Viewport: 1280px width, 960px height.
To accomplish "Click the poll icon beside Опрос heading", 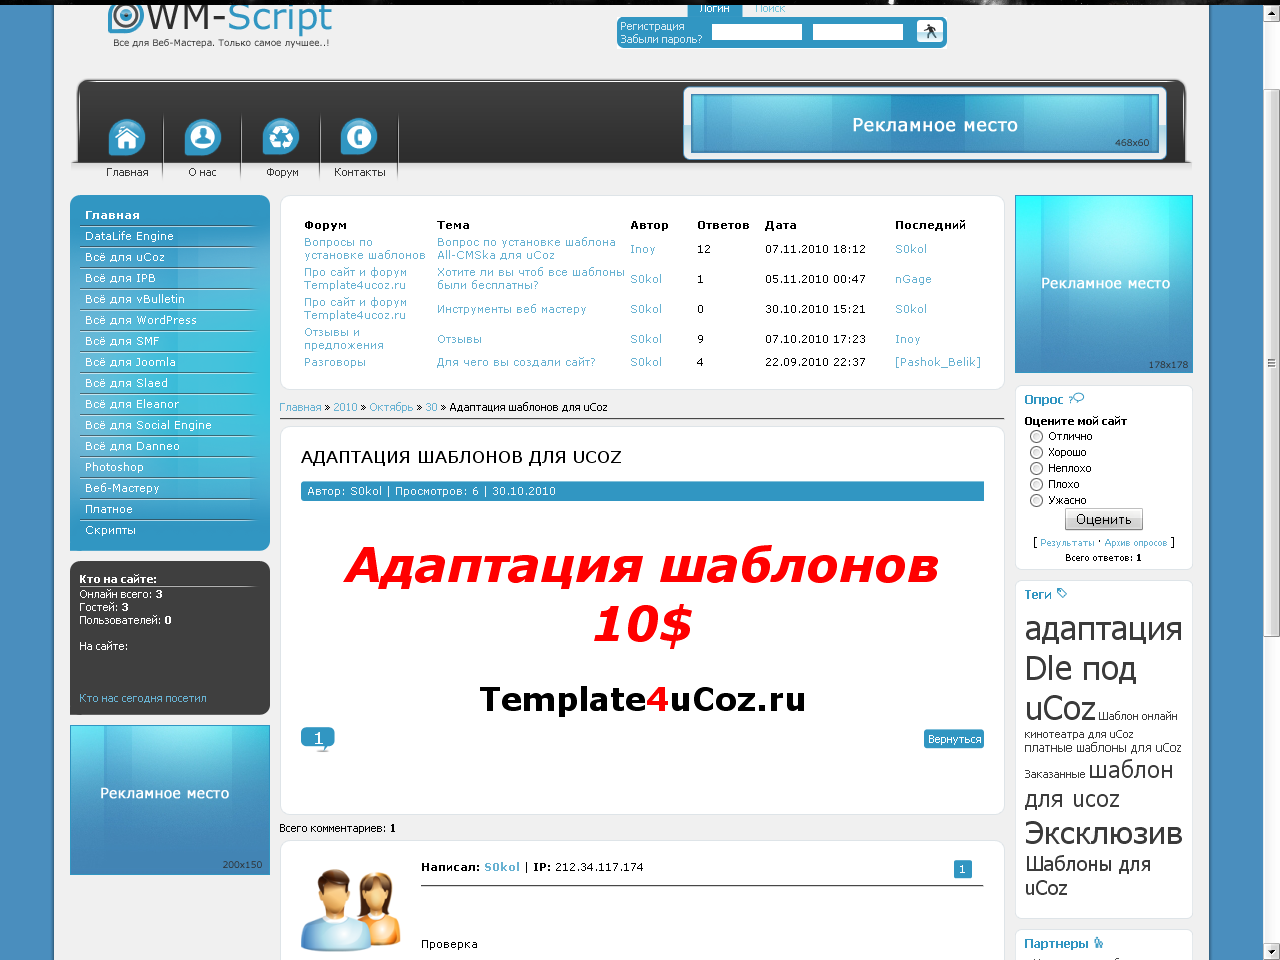I will click(x=1076, y=399).
